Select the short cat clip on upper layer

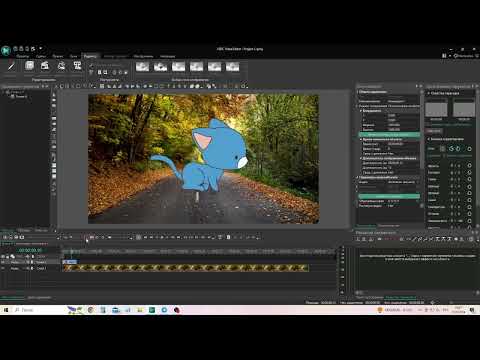70,262
